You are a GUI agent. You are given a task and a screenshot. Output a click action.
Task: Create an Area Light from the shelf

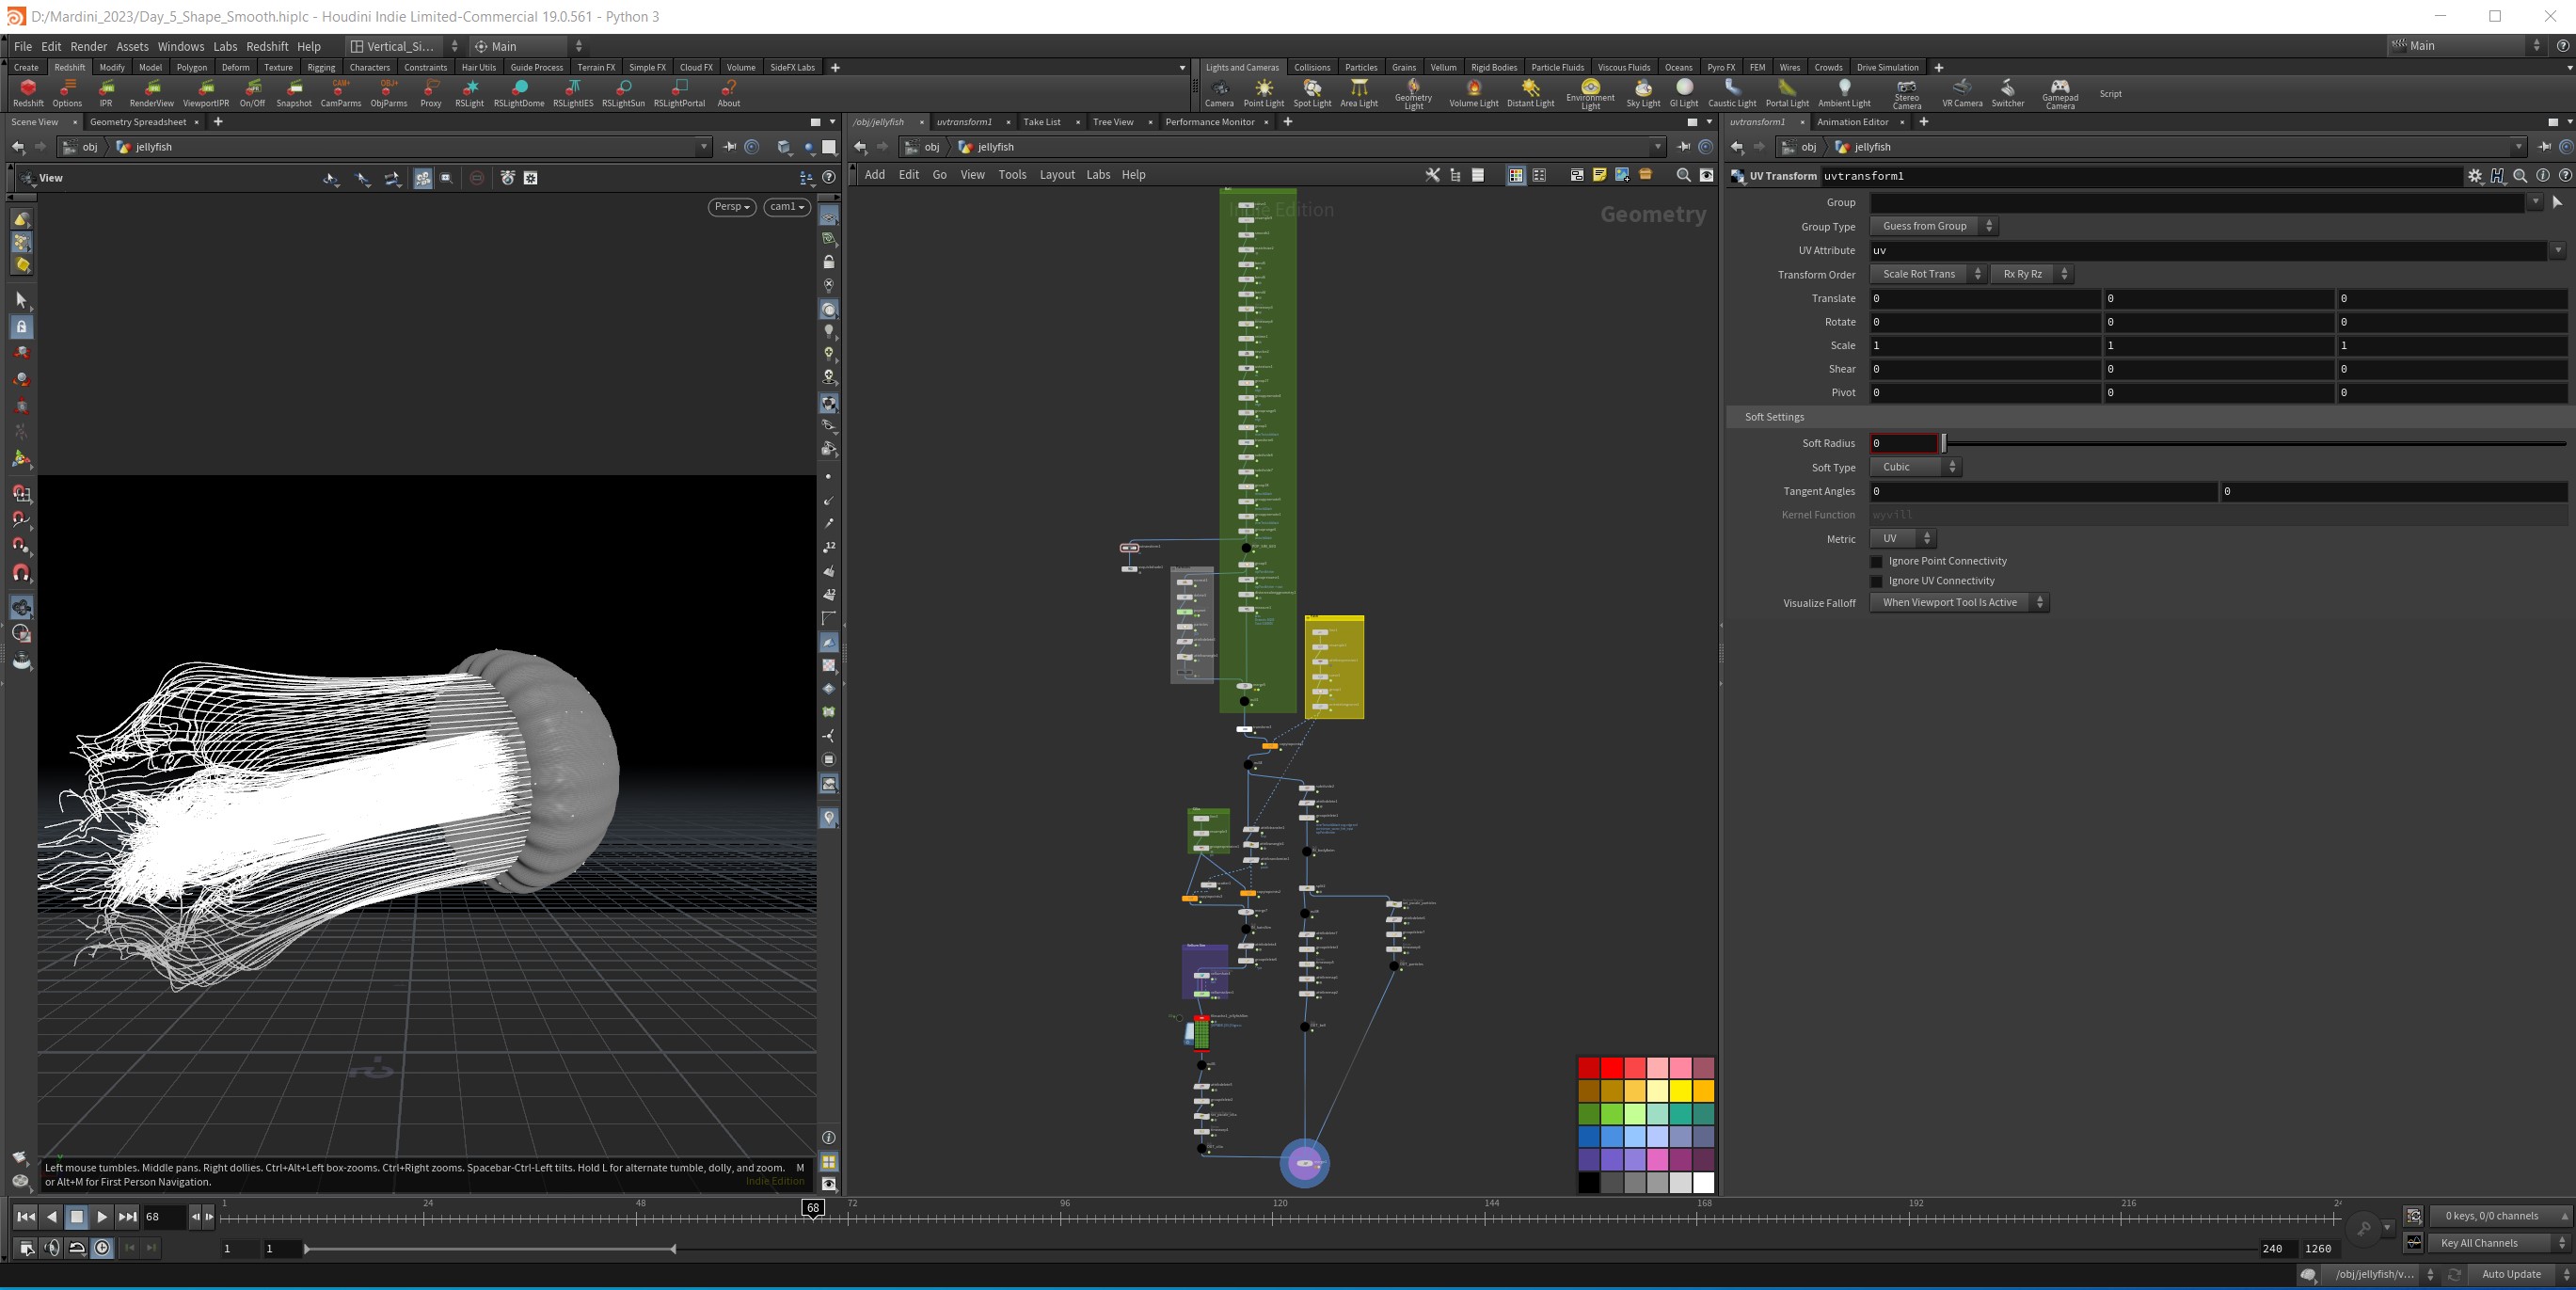[1359, 93]
